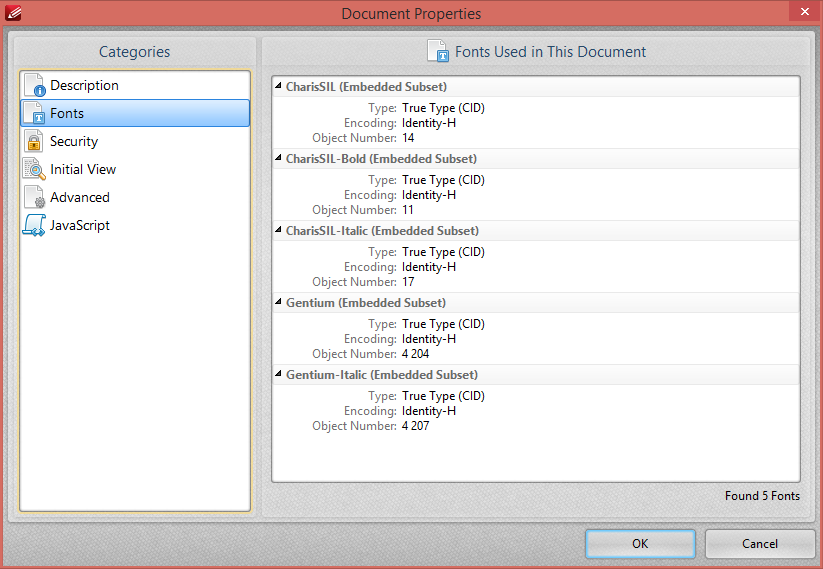Click Identity-H encoding under Gentium-Italic

pyautogui.click(x=429, y=410)
